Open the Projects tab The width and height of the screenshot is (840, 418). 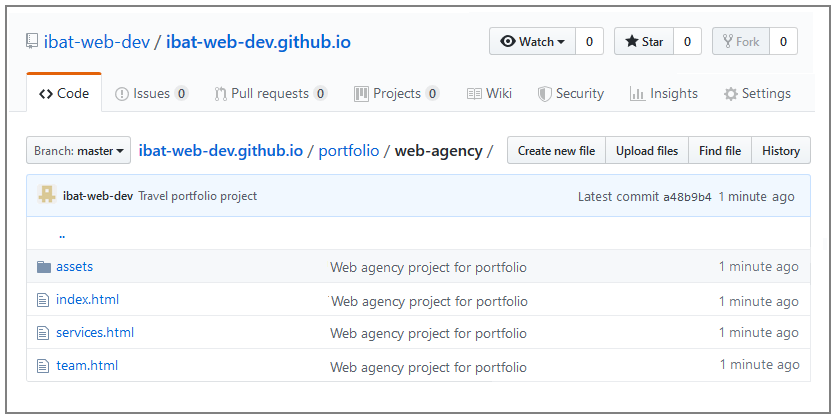[x=396, y=94]
